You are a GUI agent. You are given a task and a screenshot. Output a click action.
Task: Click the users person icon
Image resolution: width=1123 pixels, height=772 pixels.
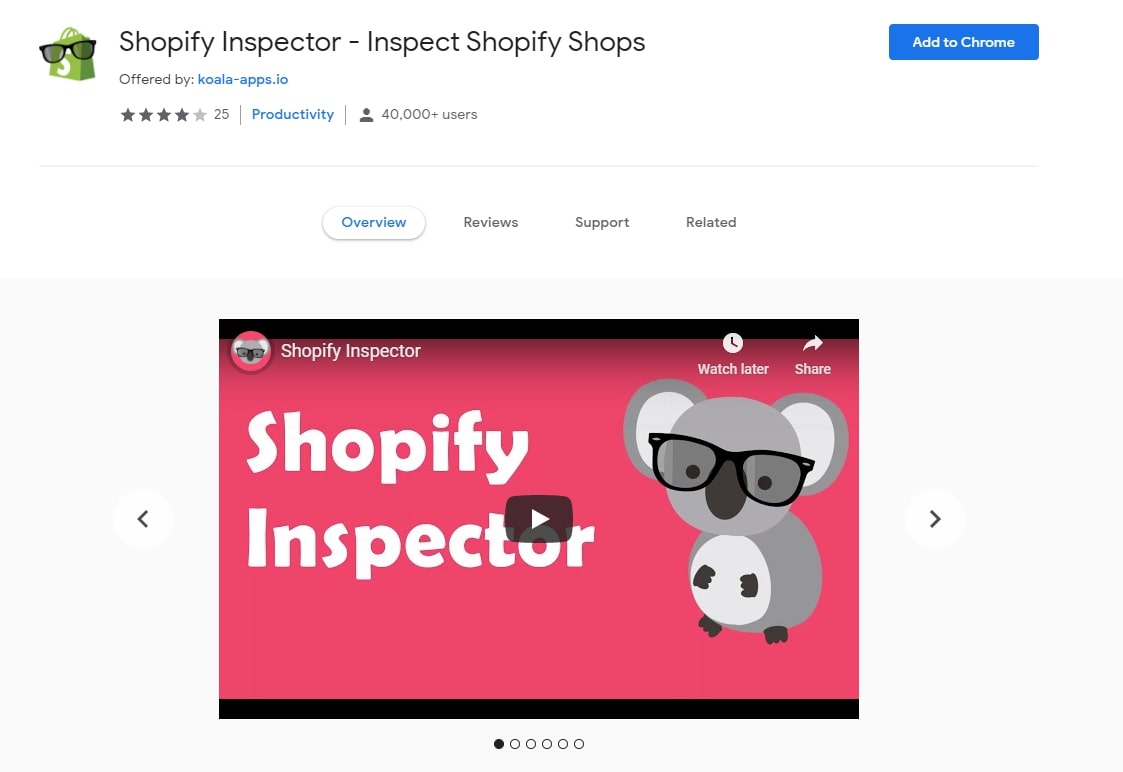[x=366, y=115]
